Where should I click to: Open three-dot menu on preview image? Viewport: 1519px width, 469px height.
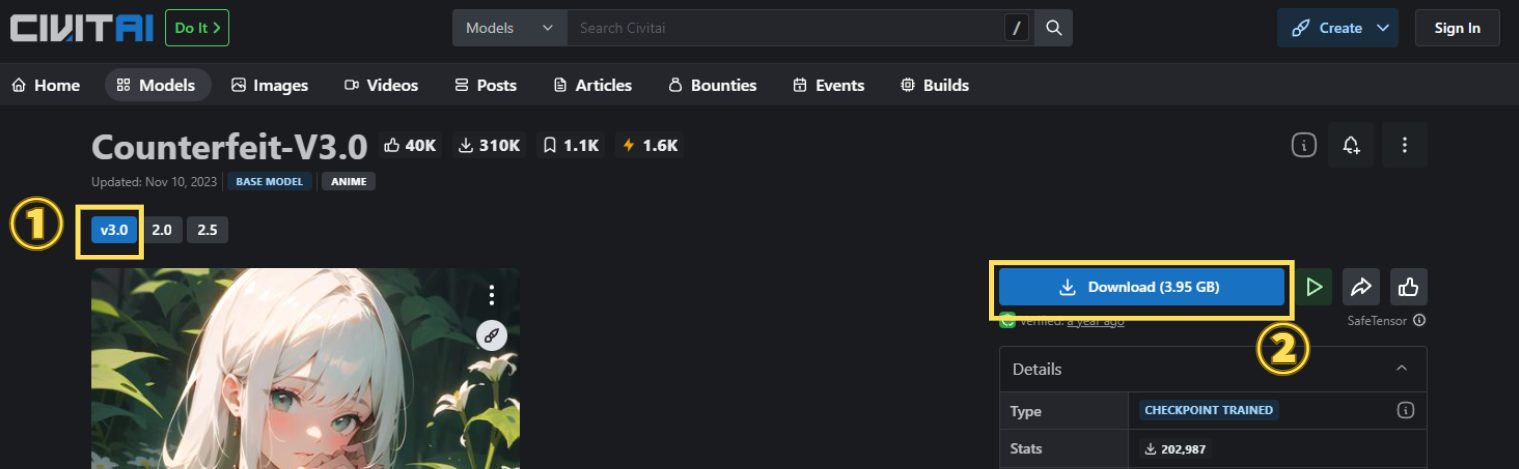coord(491,295)
